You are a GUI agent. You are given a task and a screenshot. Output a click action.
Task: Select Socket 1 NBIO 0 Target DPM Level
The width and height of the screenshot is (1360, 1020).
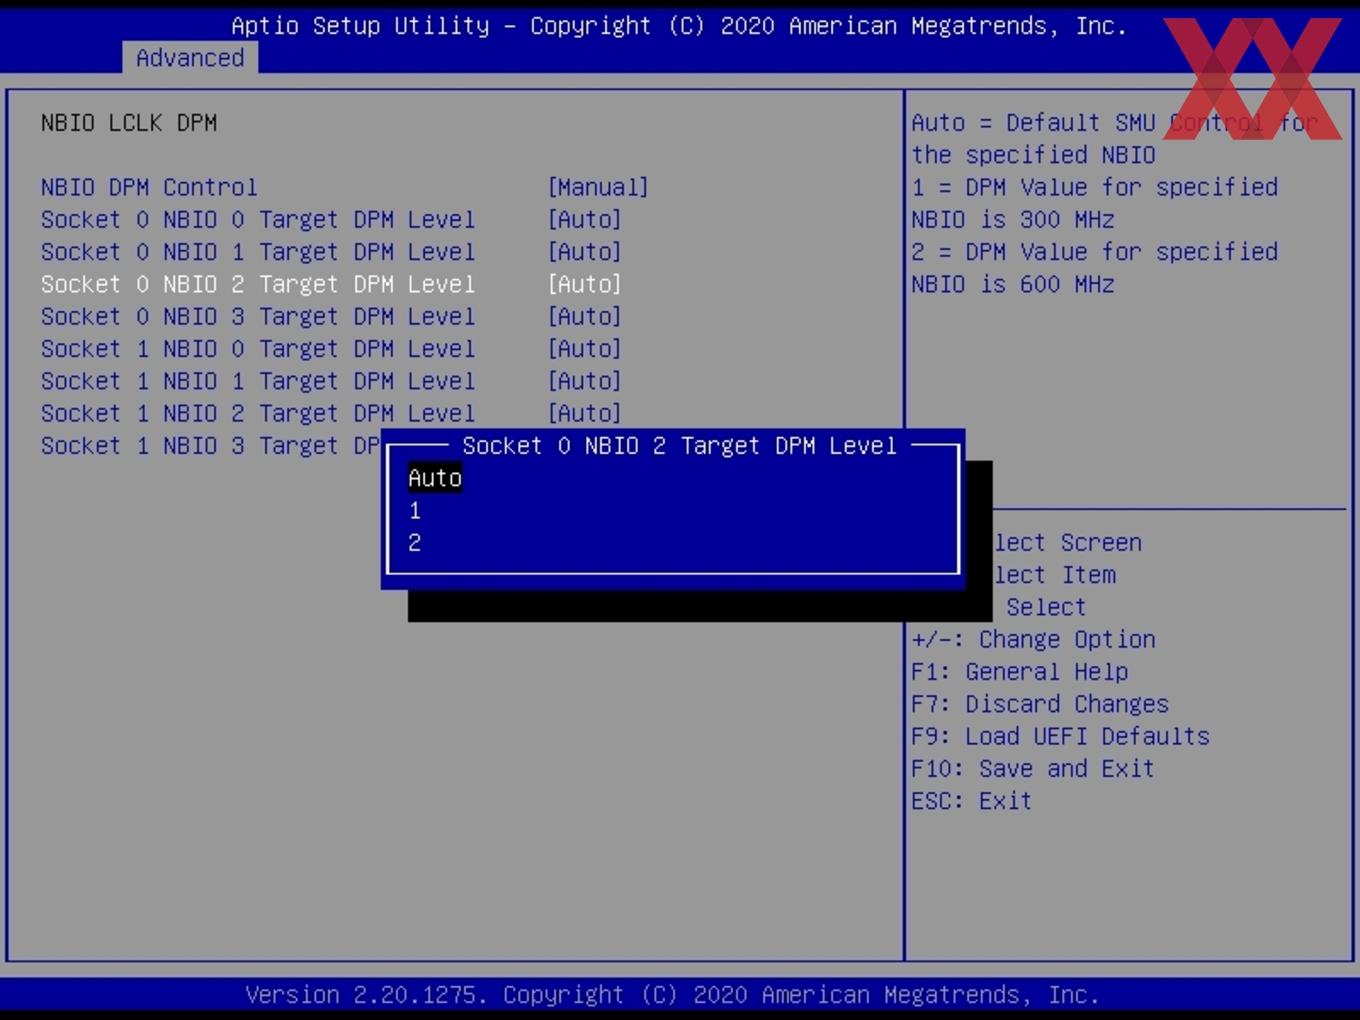258,349
